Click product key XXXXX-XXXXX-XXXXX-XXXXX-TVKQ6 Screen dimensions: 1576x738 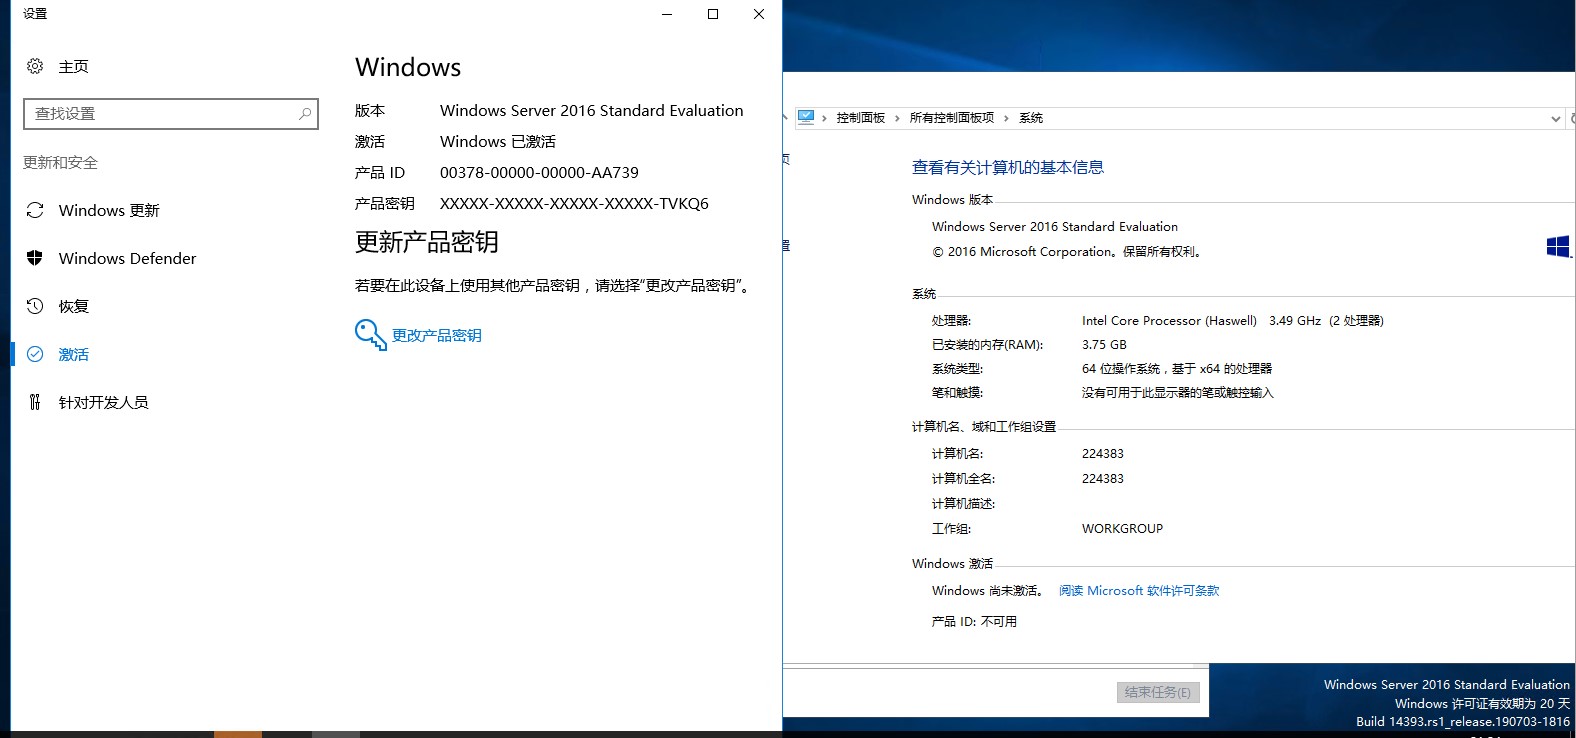pos(574,204)
